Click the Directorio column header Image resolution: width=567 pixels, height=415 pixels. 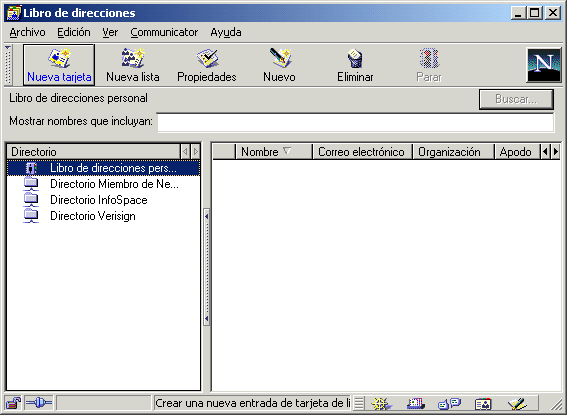click(93, 152)
